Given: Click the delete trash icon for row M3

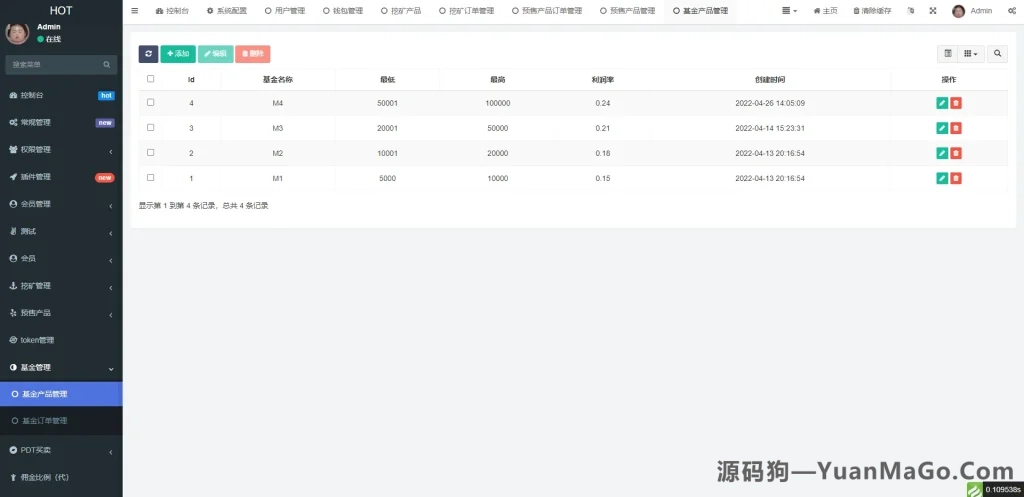Looking at the screenshot, I should tap(956, 128).
